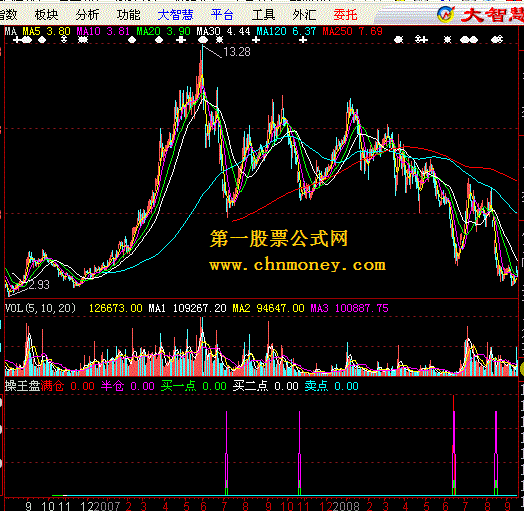Click the info marker beneath the MA5 3.80 value

[64, 40]
